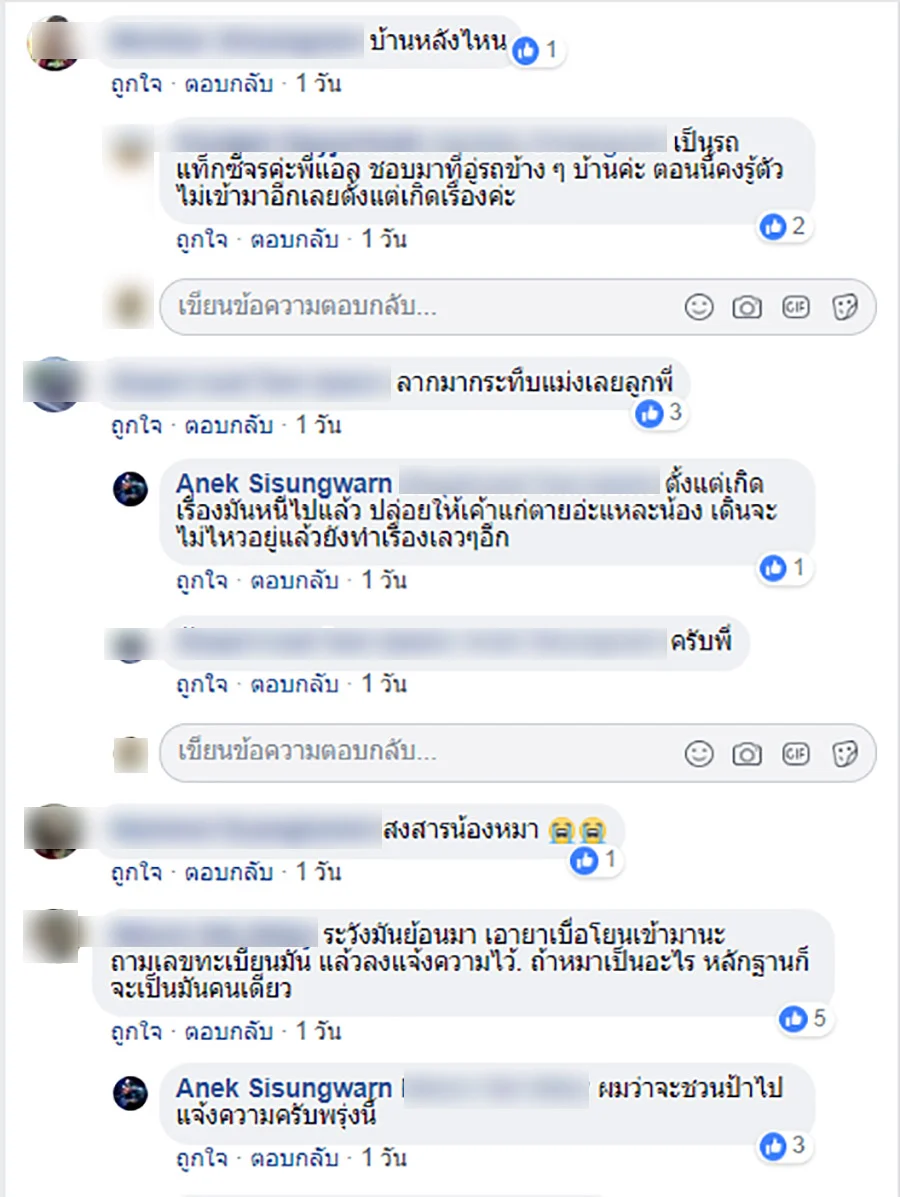Open emoji picker in second reply box
900x1197 pixels.
(x=698, y=753)
